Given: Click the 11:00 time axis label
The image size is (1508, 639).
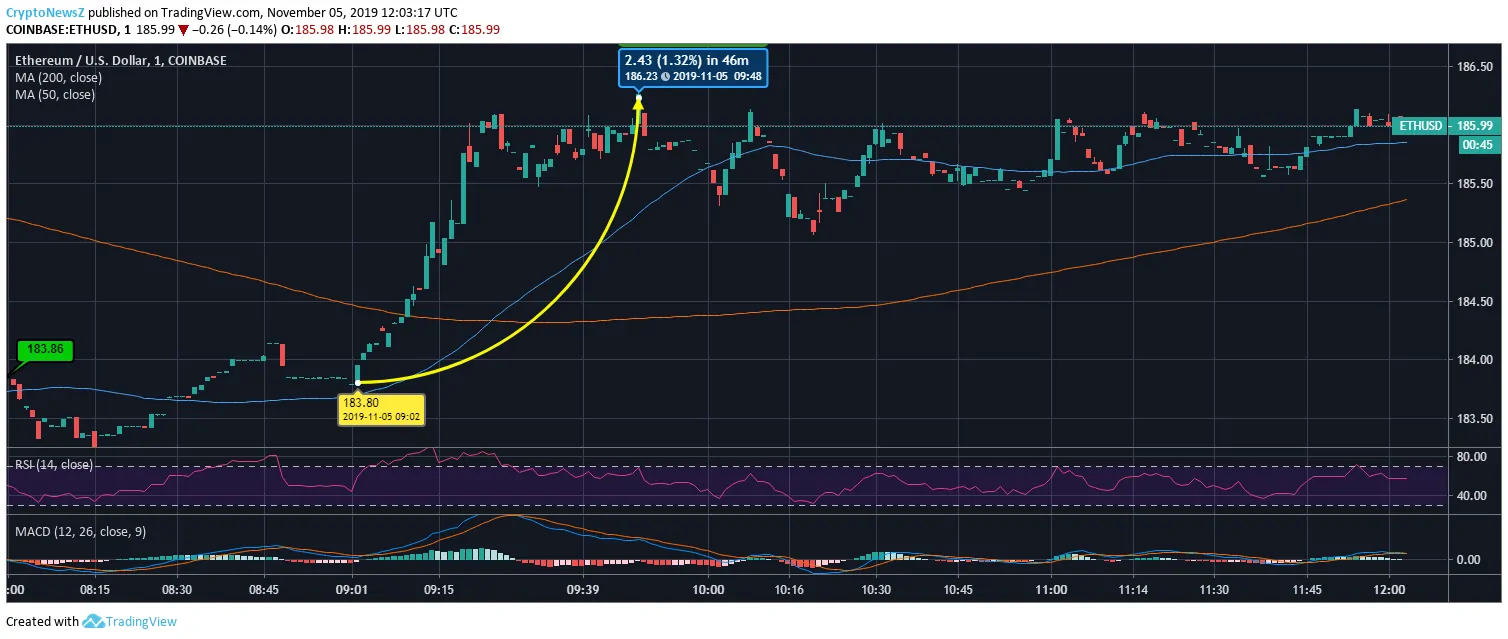Looking at the screenshot, I should click(1051, 591).
